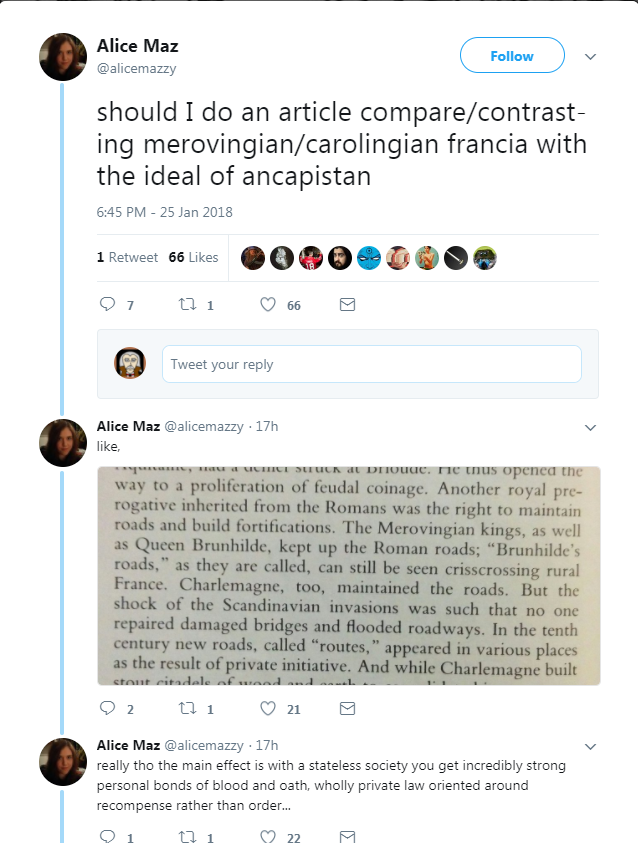Share the book photo tweet by direct message
Viewport: 638px width, 843px height.
click(347, 709)
